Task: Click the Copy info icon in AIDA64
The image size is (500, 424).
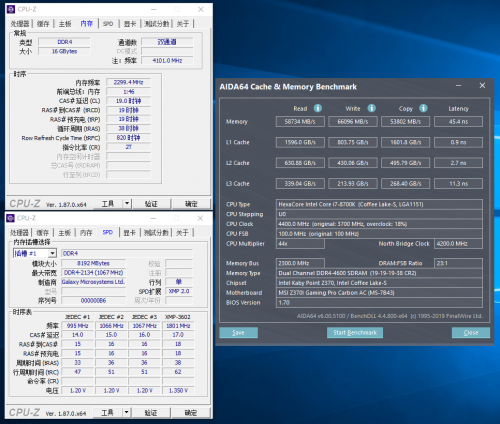Action: pyautogui.click(x=423, y=108)
